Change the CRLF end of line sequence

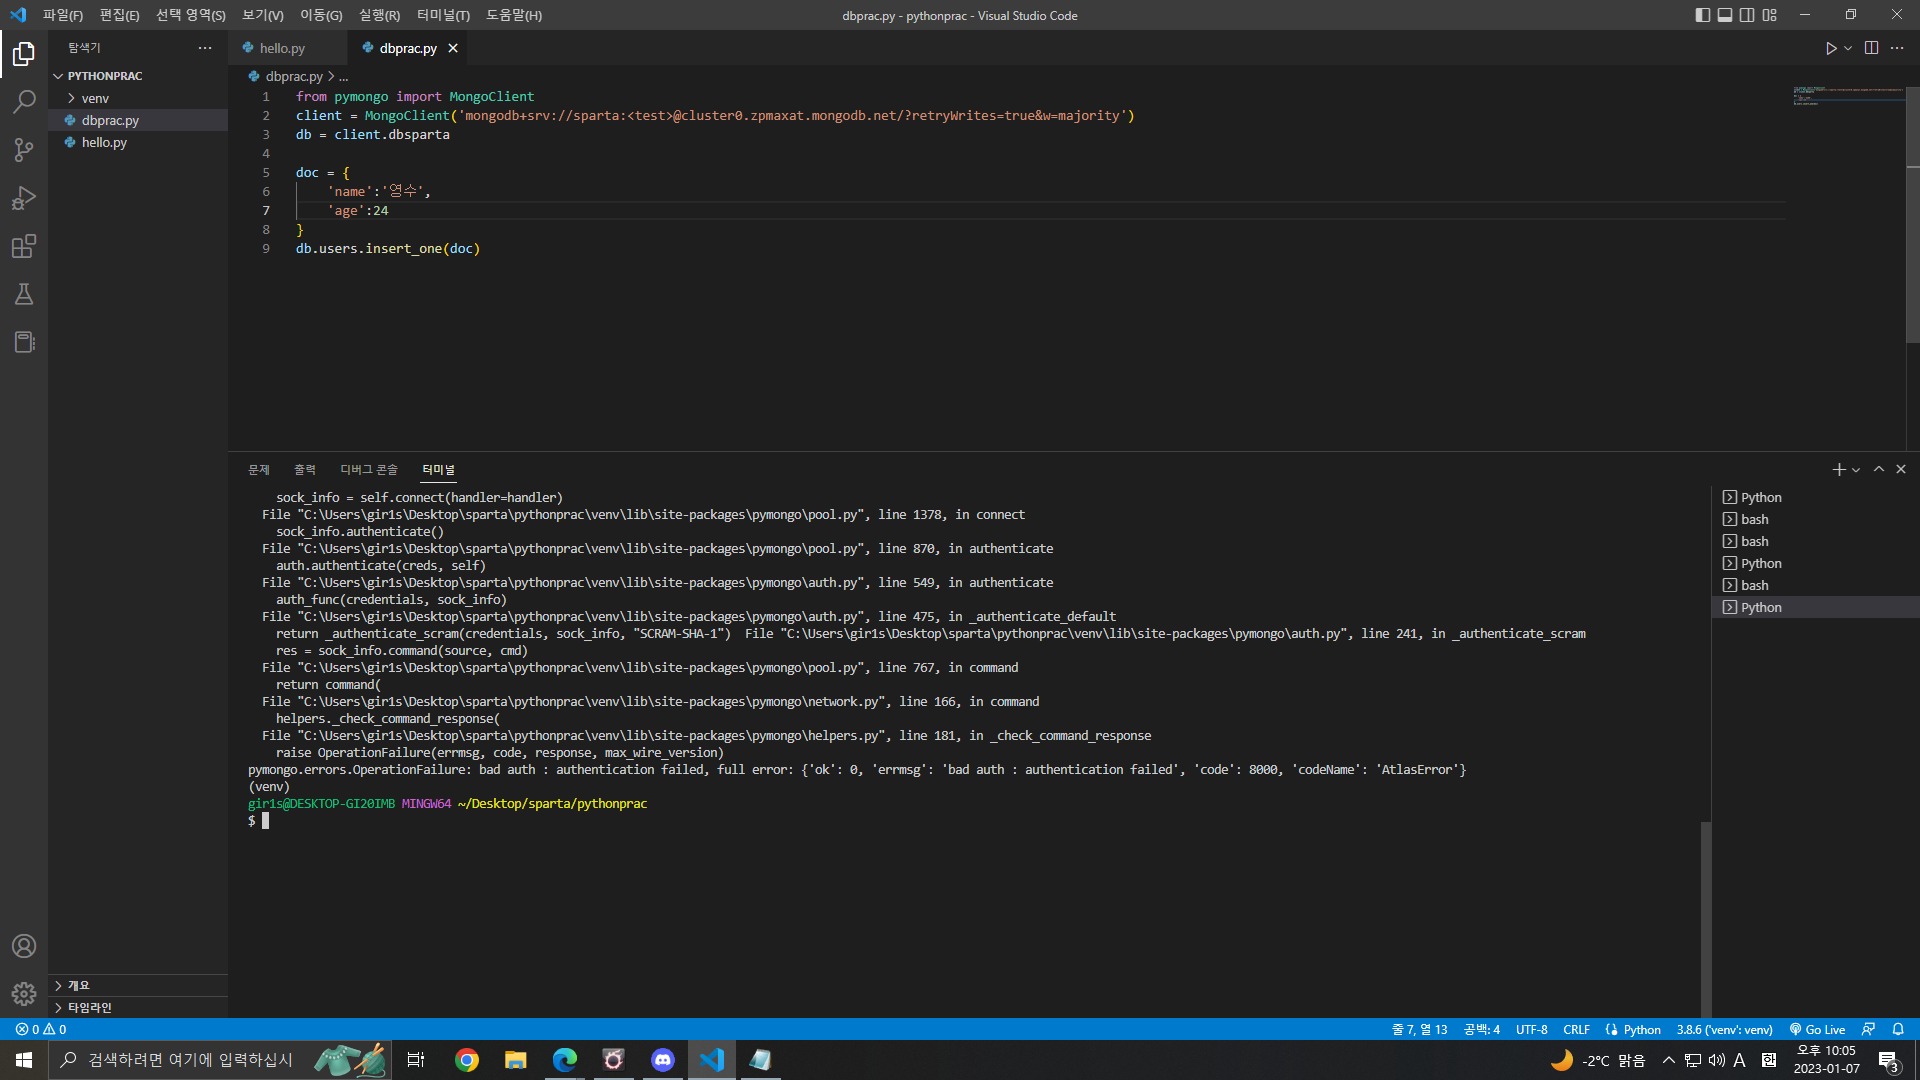tap(1577, 1029)
